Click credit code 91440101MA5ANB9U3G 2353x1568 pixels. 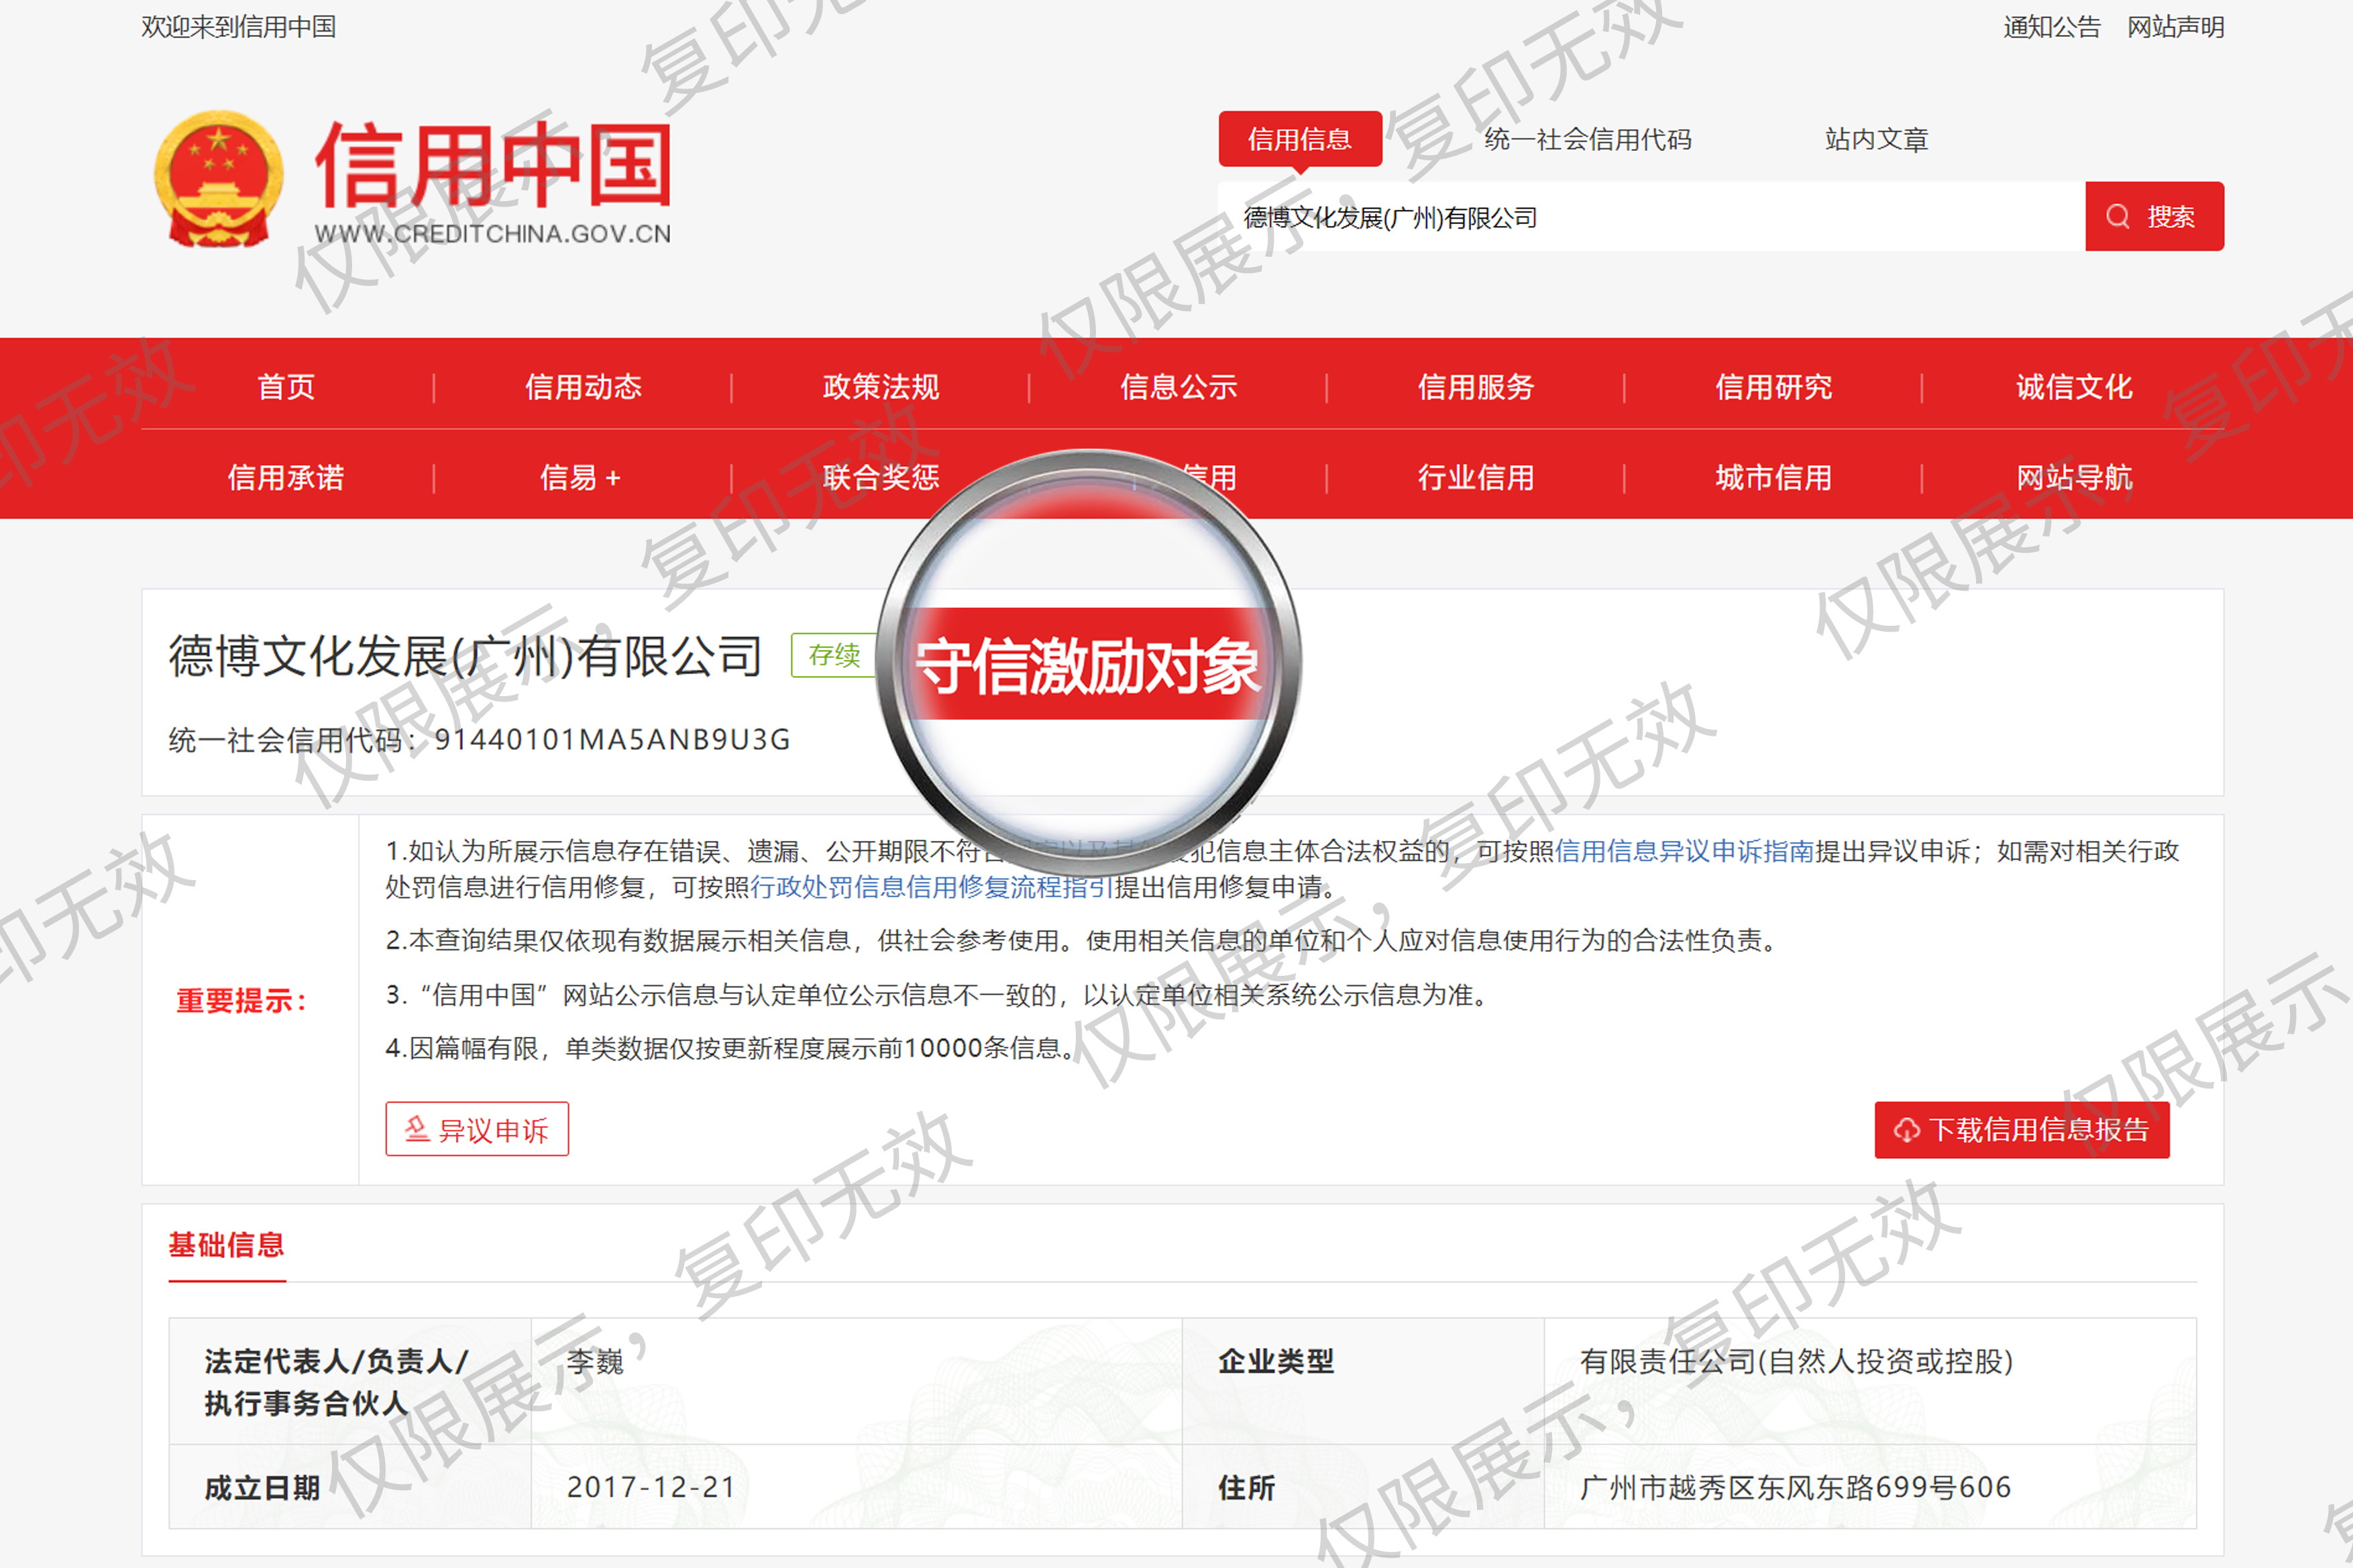[612, 740]
